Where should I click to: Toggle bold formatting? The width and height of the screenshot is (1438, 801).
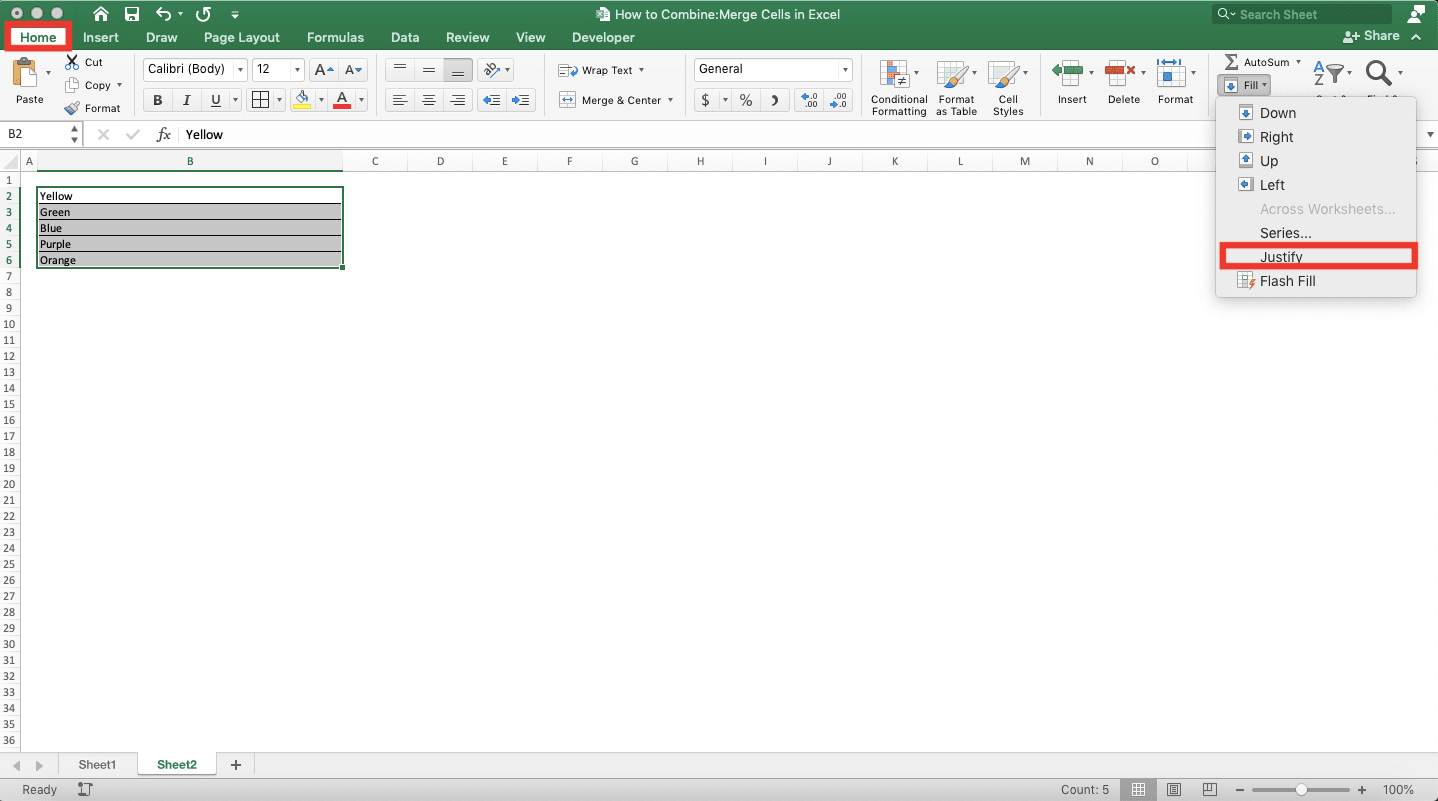pyautogui.click(x=157, y=100)
